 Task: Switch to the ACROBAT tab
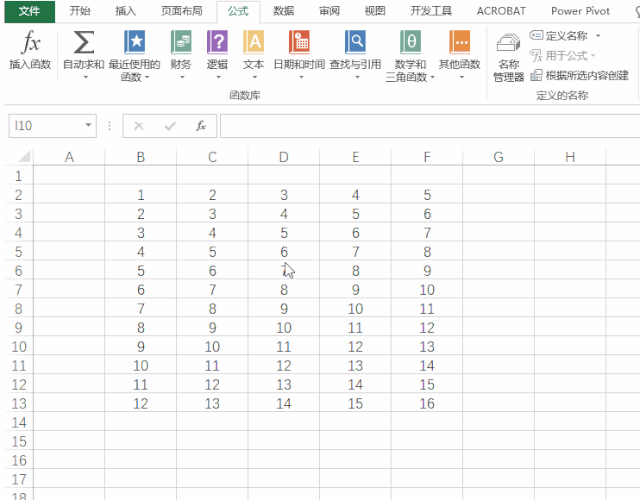[x=501, y=11]
